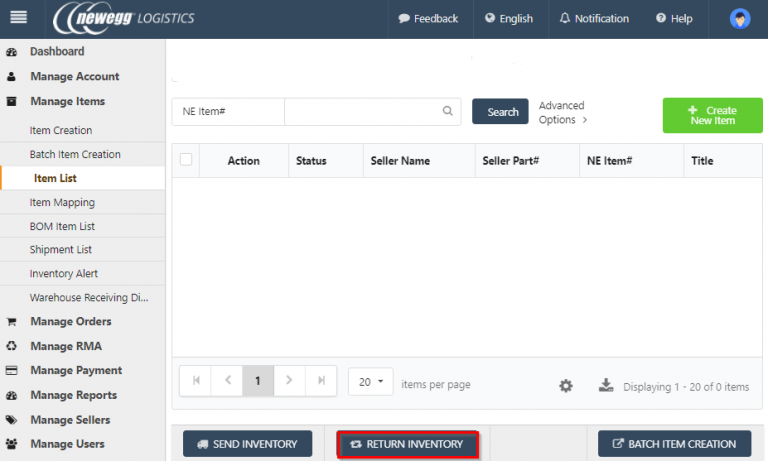Toggle the hamburger sidebar menu
The height and width of the screenshot is (461, 768).
pyautogui.click(x=19, y=18)
